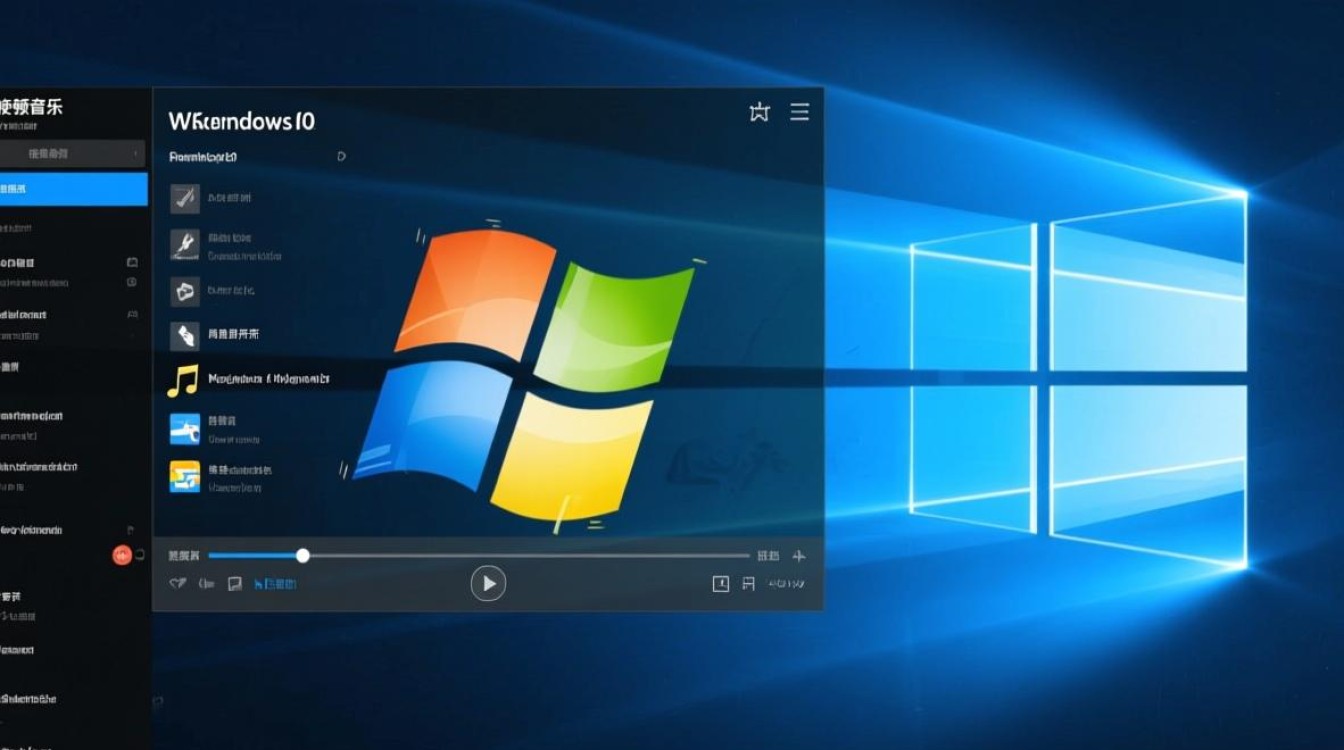The height and width of the screenshot is (750, 1344).
Task: Toggle the red notification badge in the sidebar
Action: [x=124, y=555]
